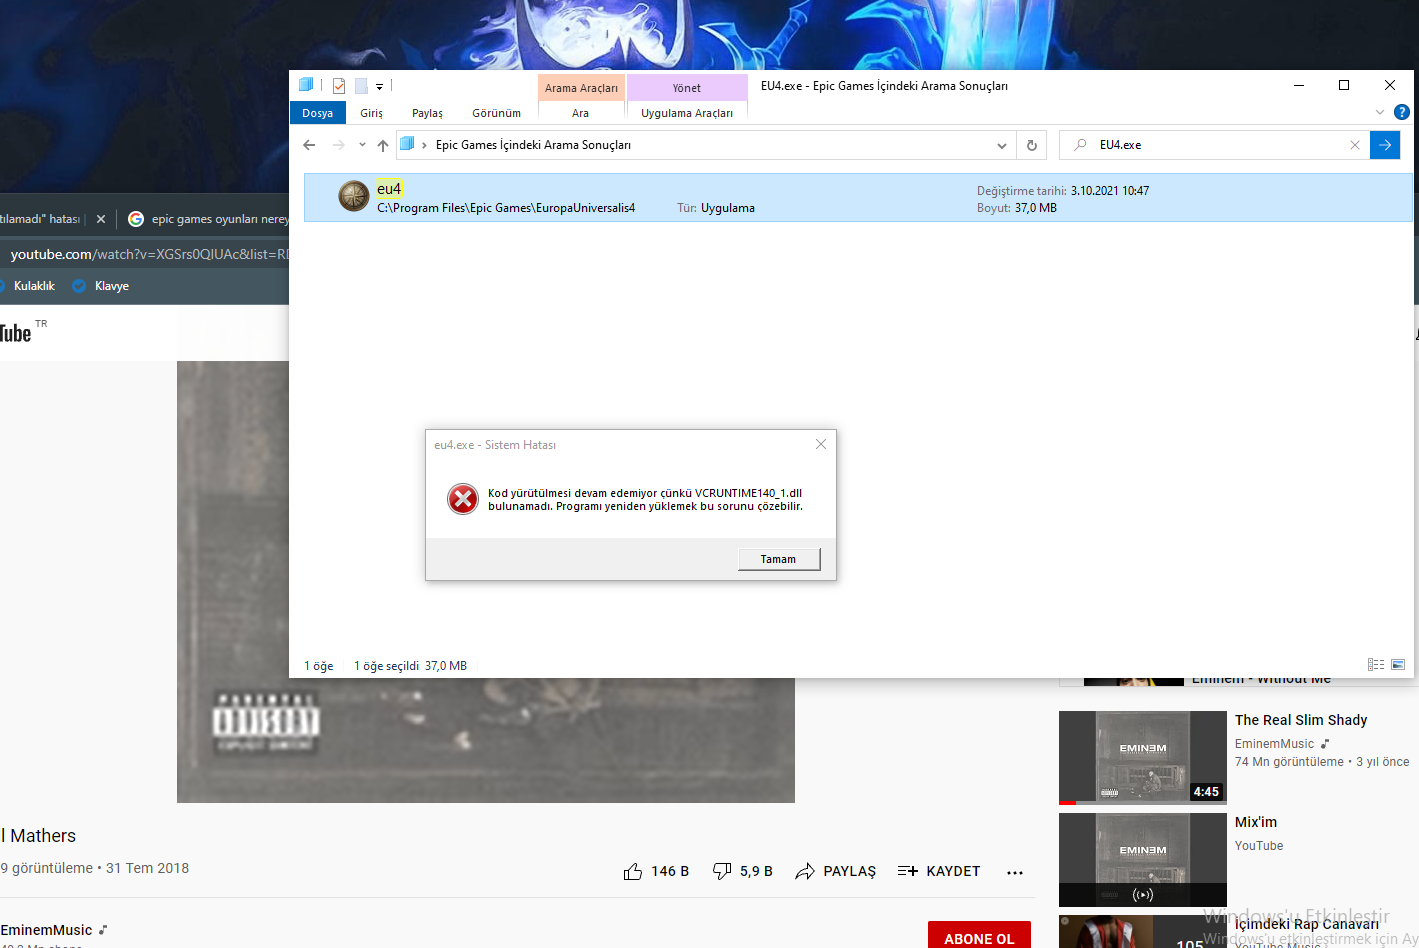Image resolution: width=1419 pixels, height=948 pixels.
Task: Go back in File Explorer
Action: (x=309, y=145)
